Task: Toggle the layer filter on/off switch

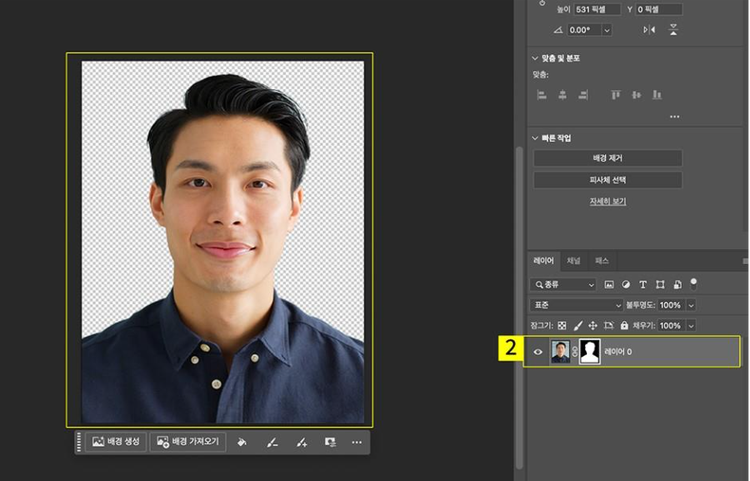Action: tap(694, 283)
